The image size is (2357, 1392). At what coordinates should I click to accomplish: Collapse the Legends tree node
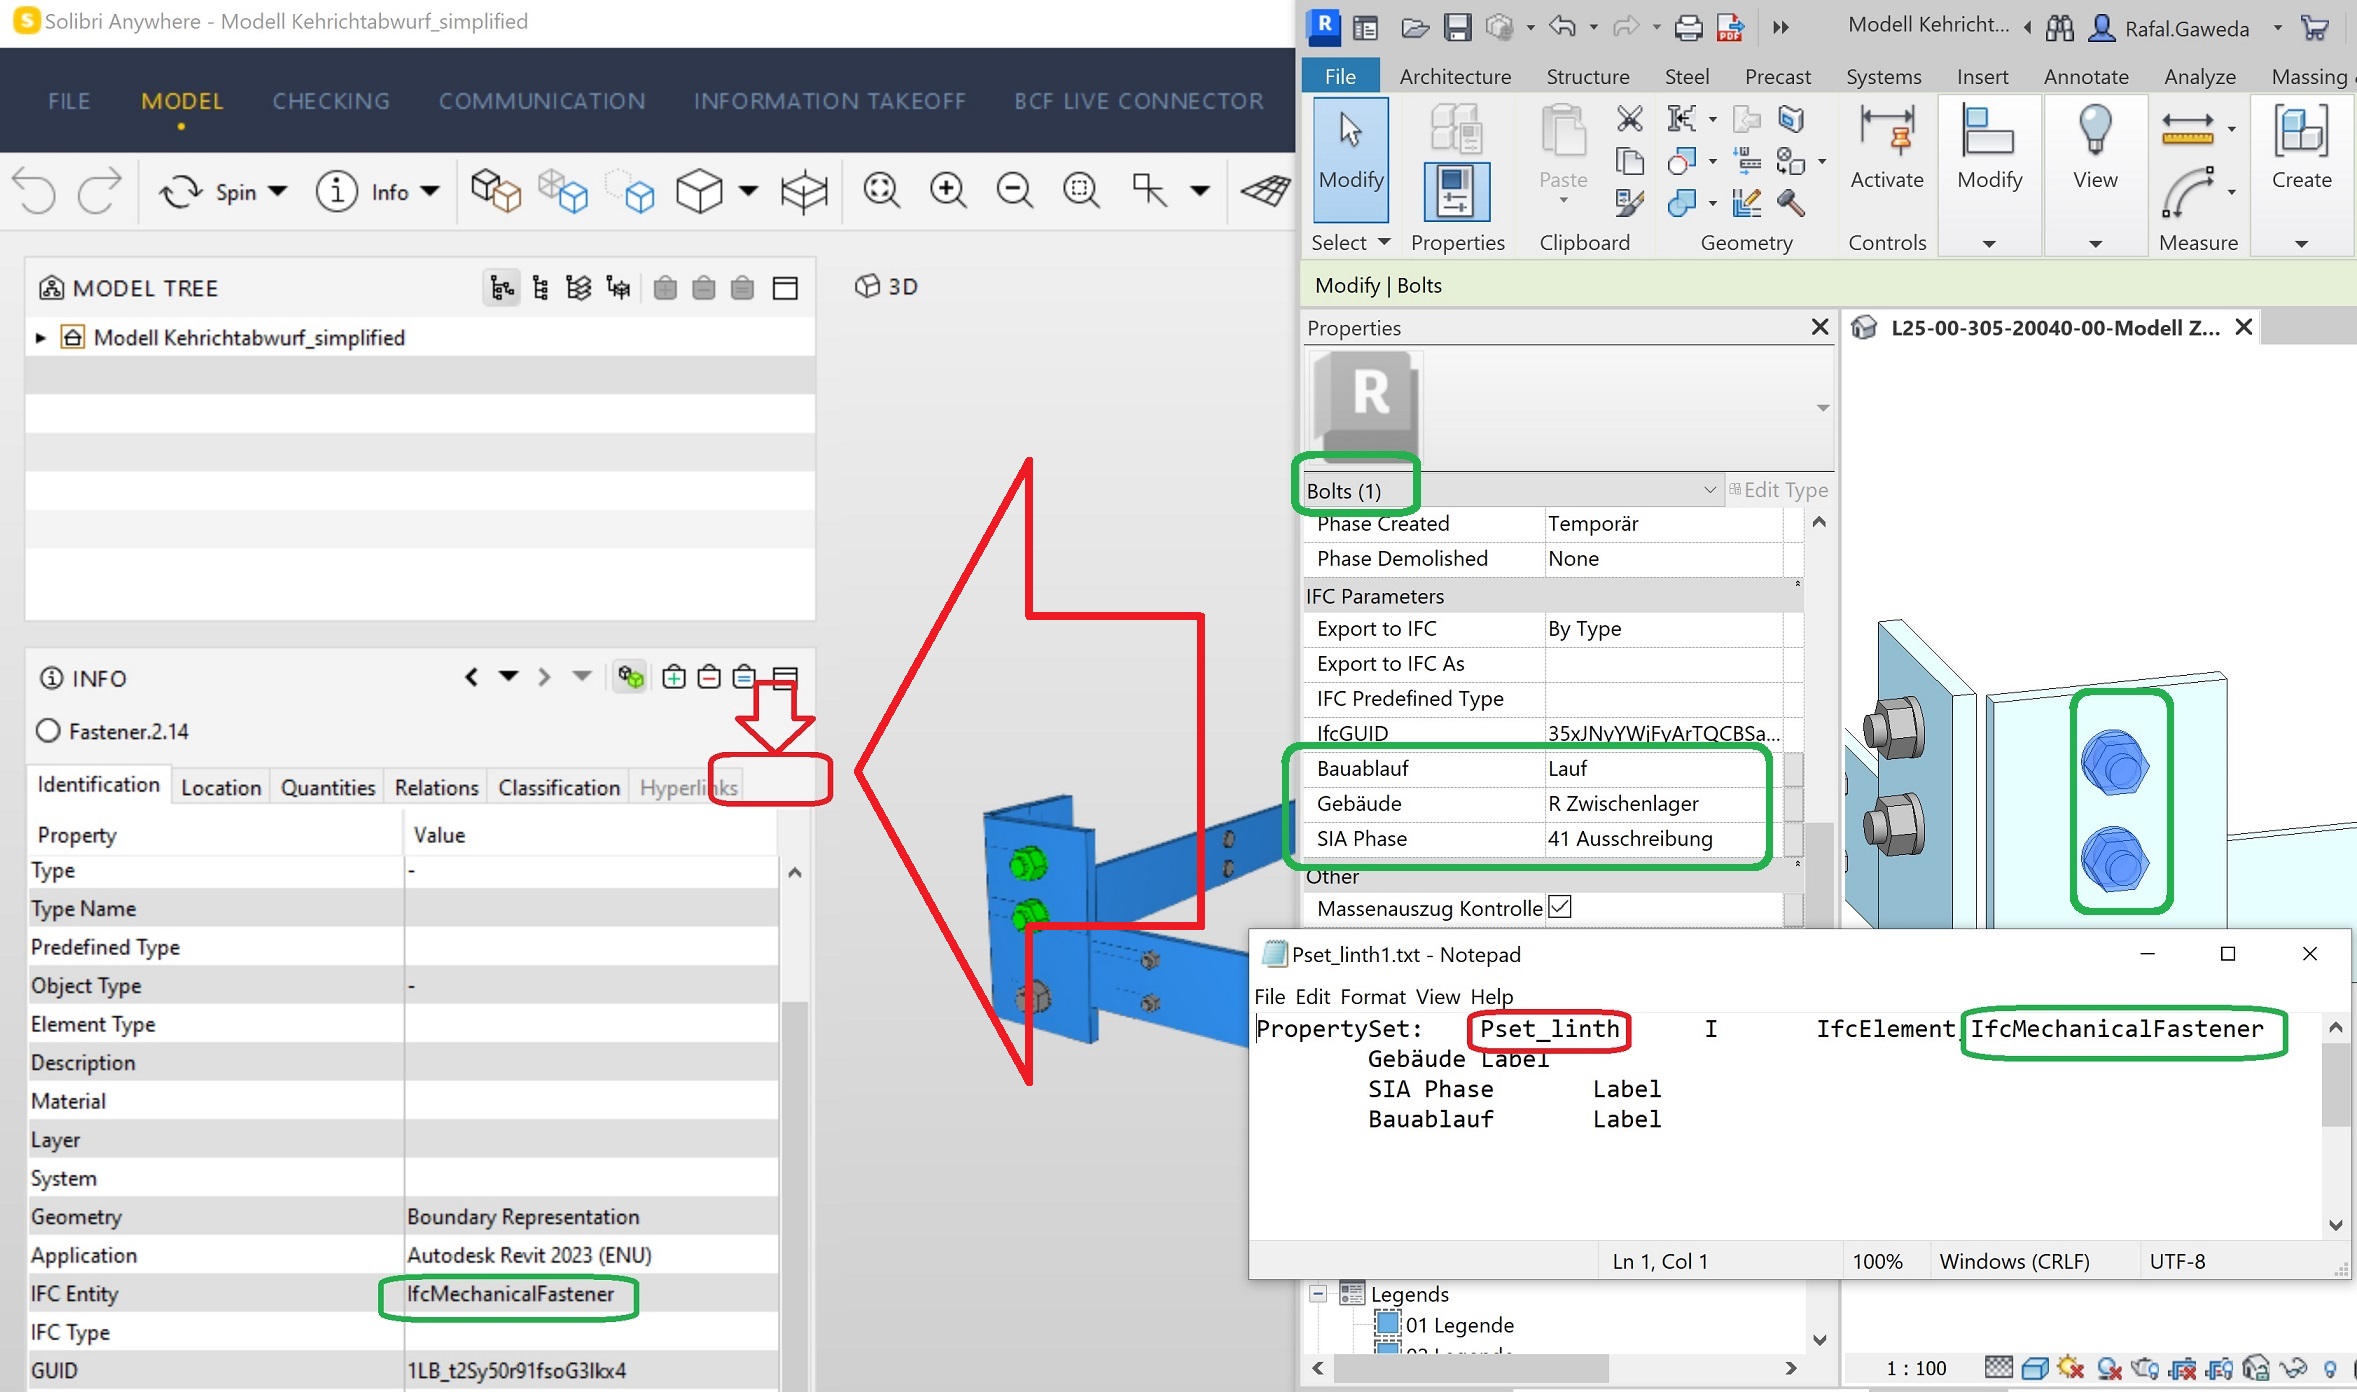(x=1318, y=1294)
